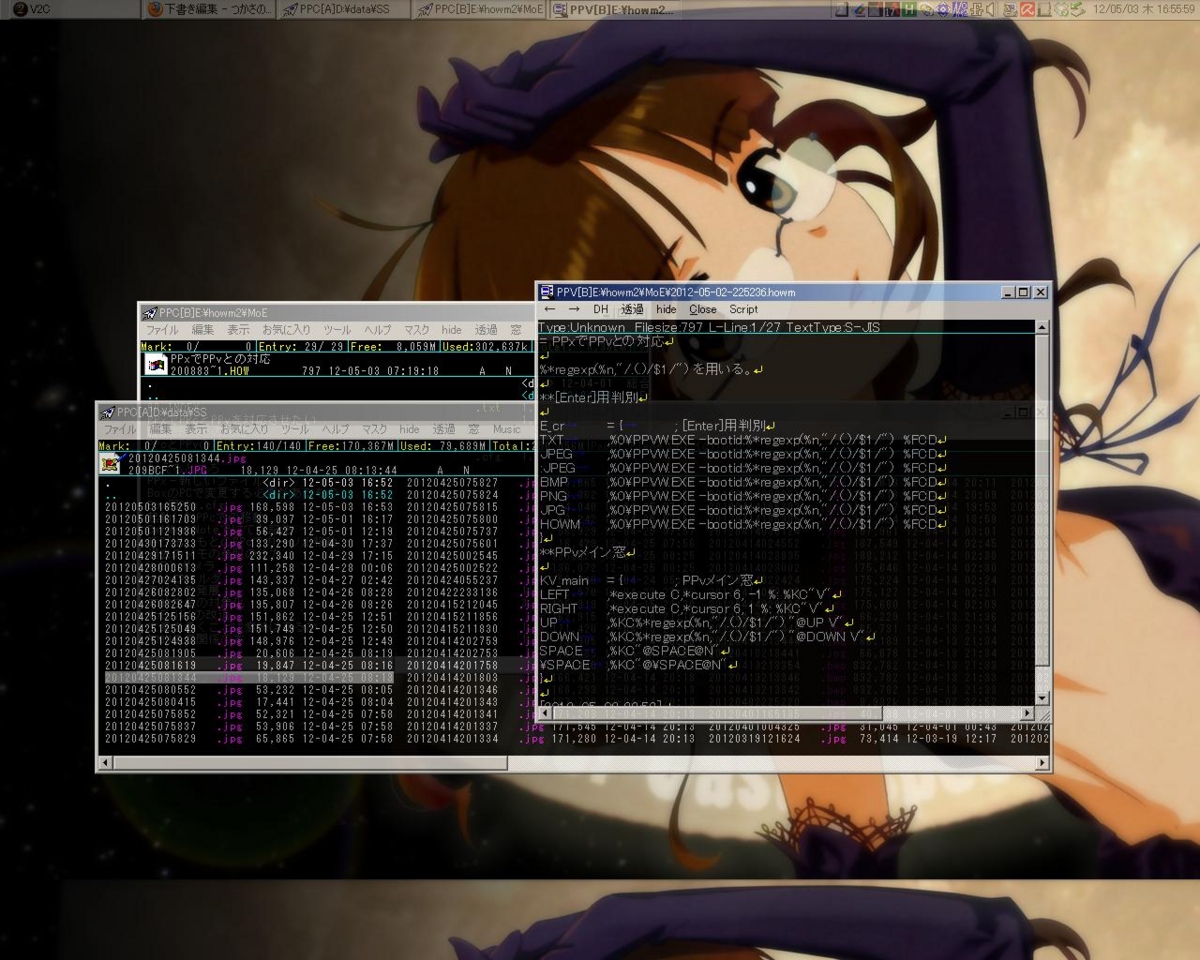This screenshot has width=1200, height=960.
Task: Open the Script menu in PPV
Action: [743, 310]
